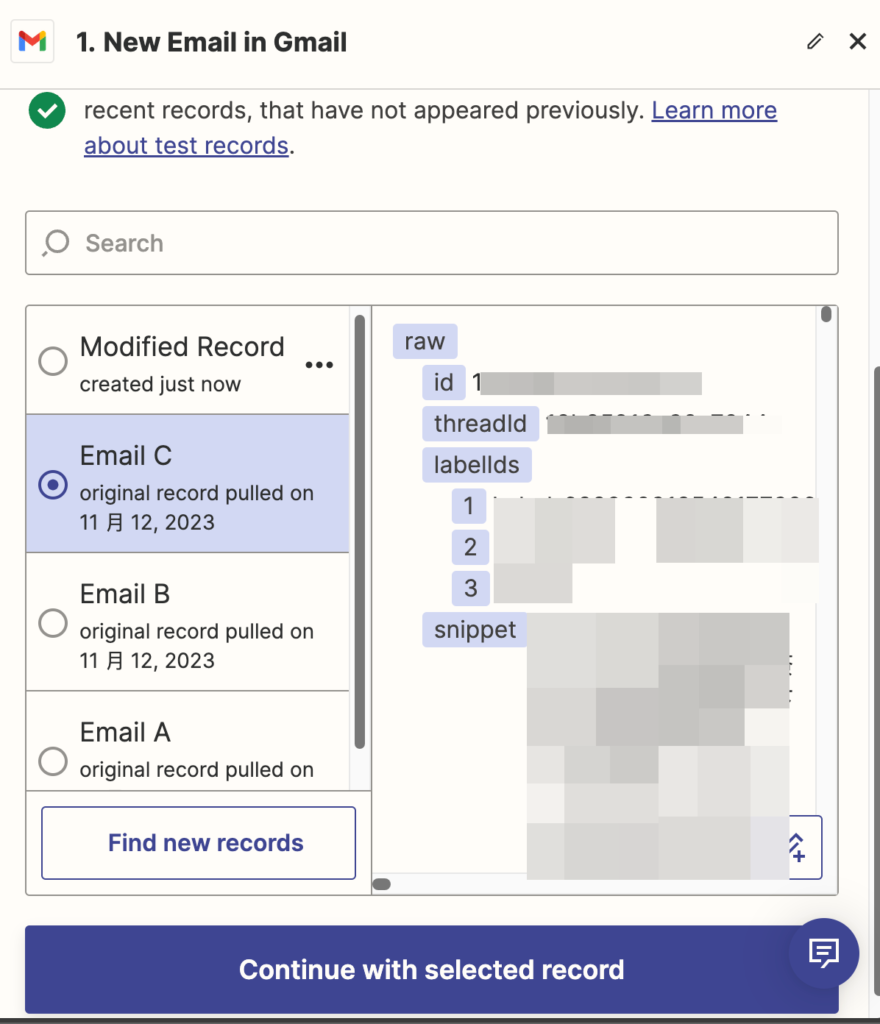Click 'created just now' subtitle text
880x1024 pixels.
click(x=161, y=384)
